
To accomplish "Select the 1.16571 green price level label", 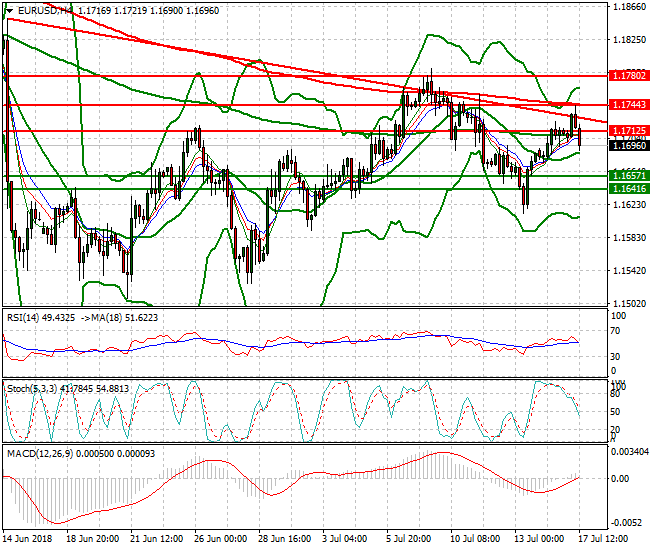I will 629,176.
